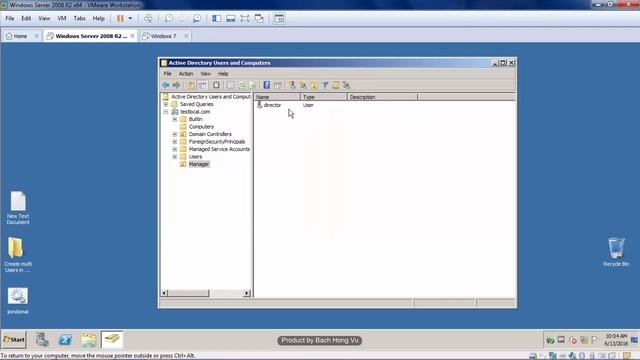
Task: Click Add to group toolbar icon
Action: tap(347, 85)
